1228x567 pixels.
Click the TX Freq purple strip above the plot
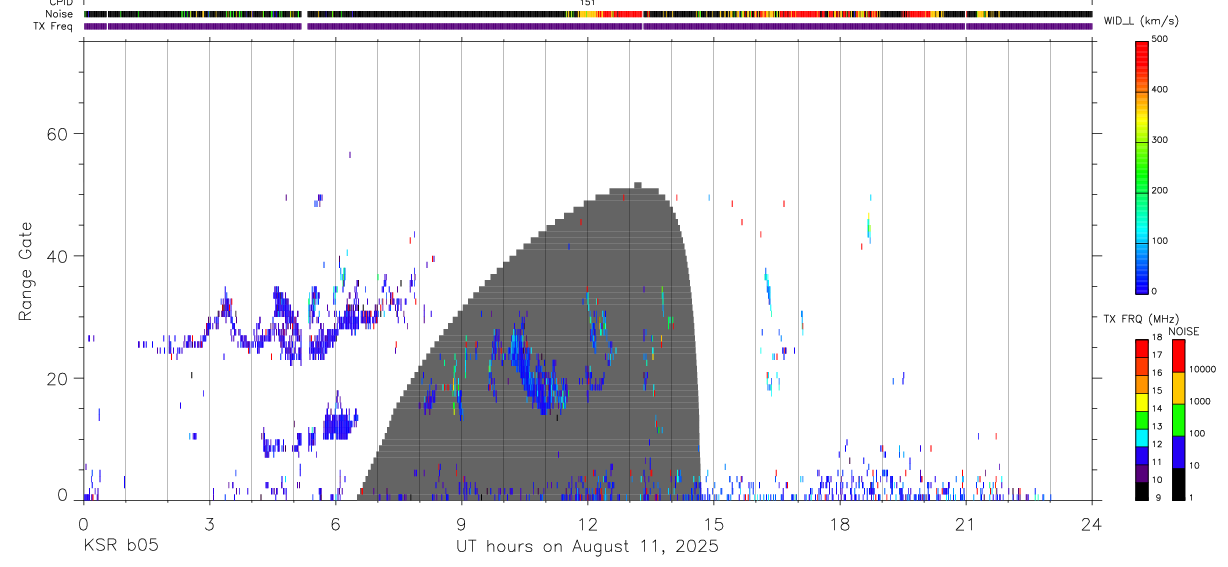587,26
